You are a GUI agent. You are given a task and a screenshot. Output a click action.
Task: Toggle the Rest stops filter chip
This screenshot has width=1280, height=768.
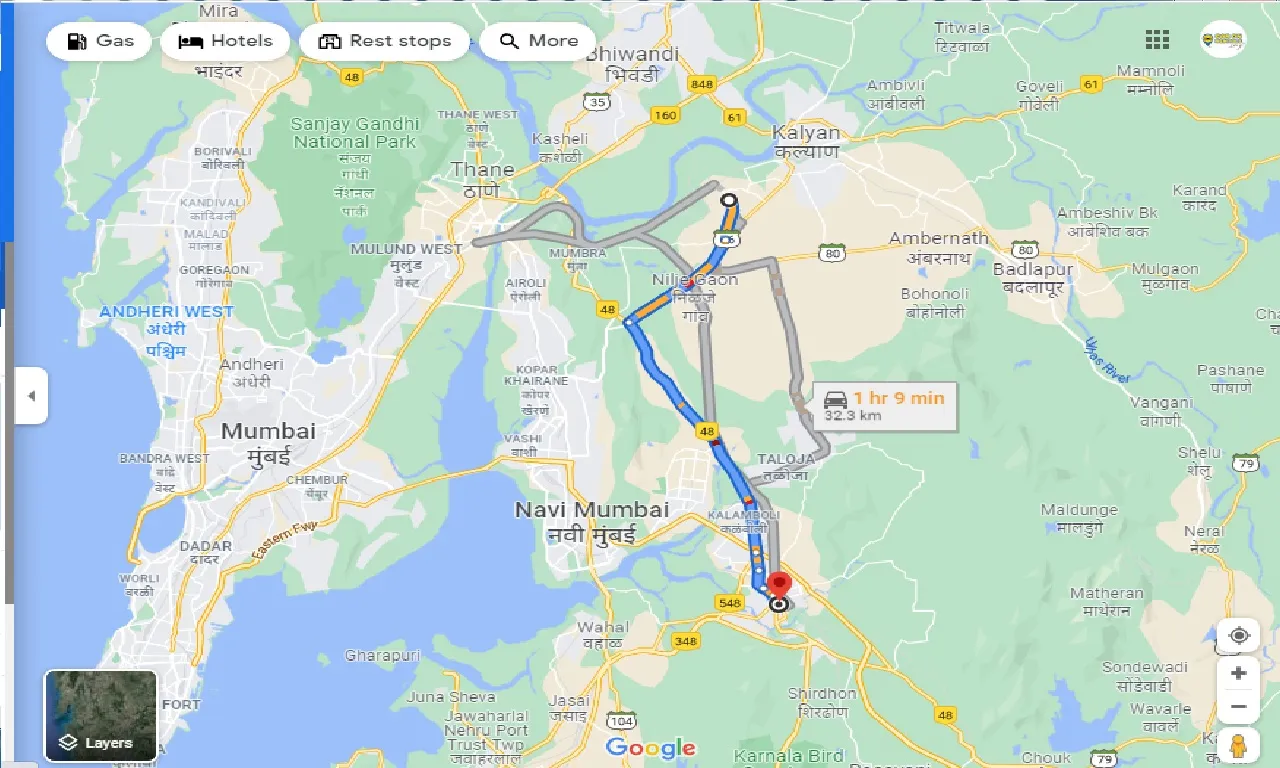click(384, 41)
